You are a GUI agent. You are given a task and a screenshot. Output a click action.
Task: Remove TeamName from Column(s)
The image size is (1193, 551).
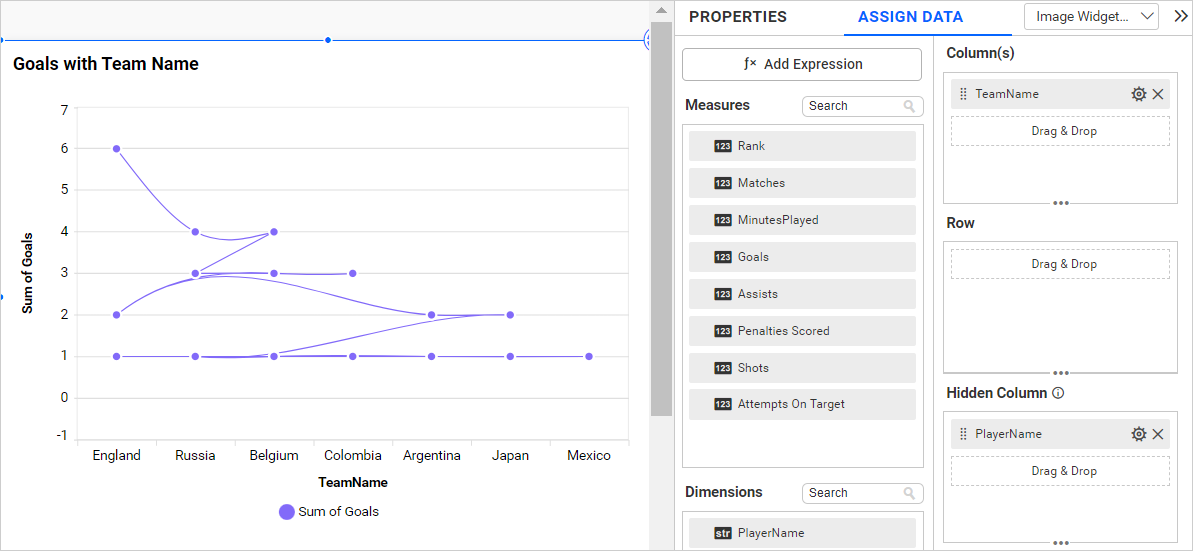(x=1158, y=94)
